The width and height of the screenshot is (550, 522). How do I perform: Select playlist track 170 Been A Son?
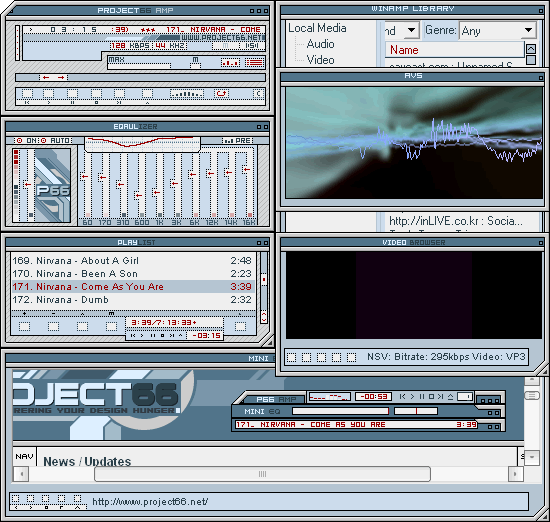[x=132, y=274]
